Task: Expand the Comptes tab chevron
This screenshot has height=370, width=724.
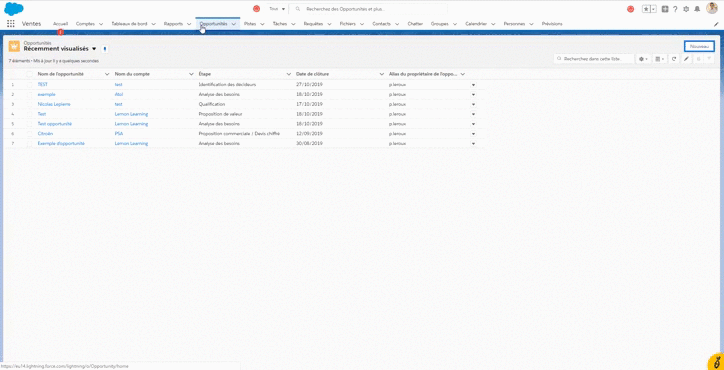Action: [101, 24]
